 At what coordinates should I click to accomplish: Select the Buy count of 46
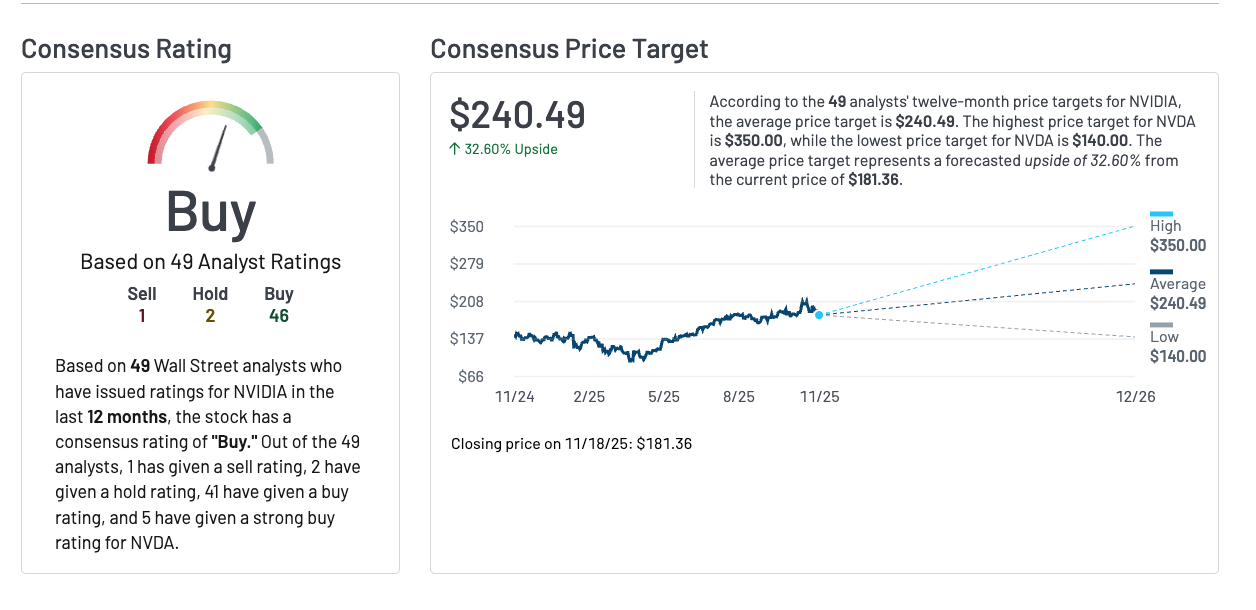tap(279, 316)
